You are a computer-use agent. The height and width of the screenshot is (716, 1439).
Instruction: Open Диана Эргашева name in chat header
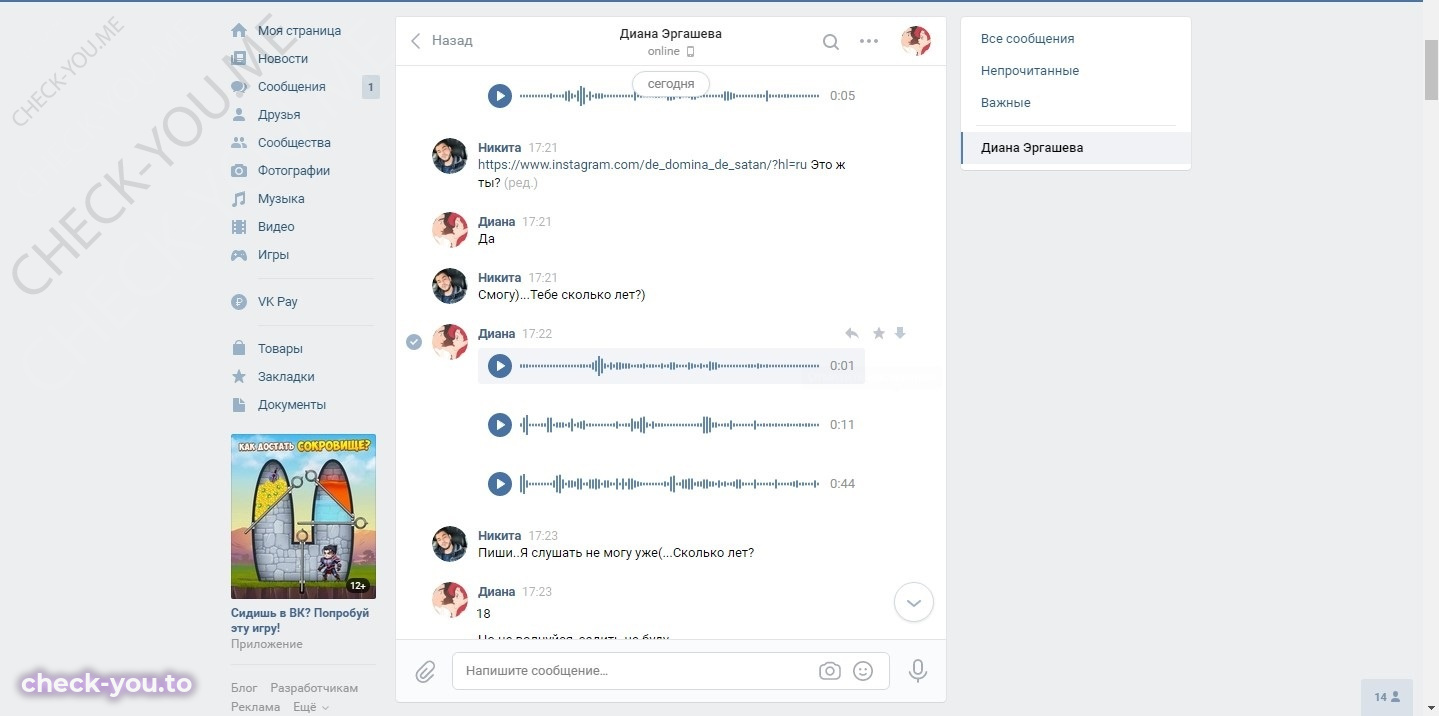671,34
